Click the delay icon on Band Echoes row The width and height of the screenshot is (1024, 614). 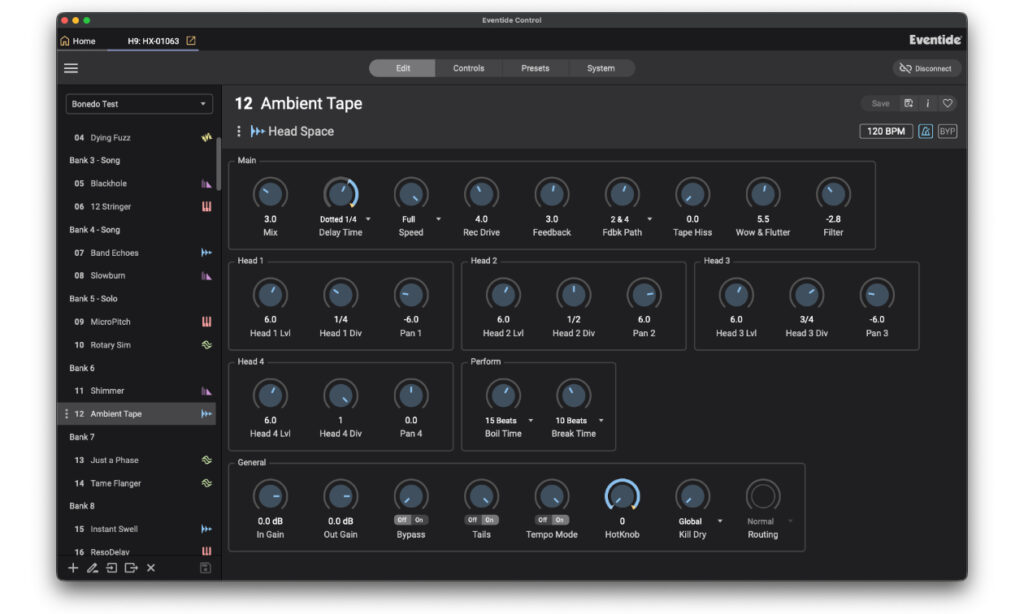point(206,252)
